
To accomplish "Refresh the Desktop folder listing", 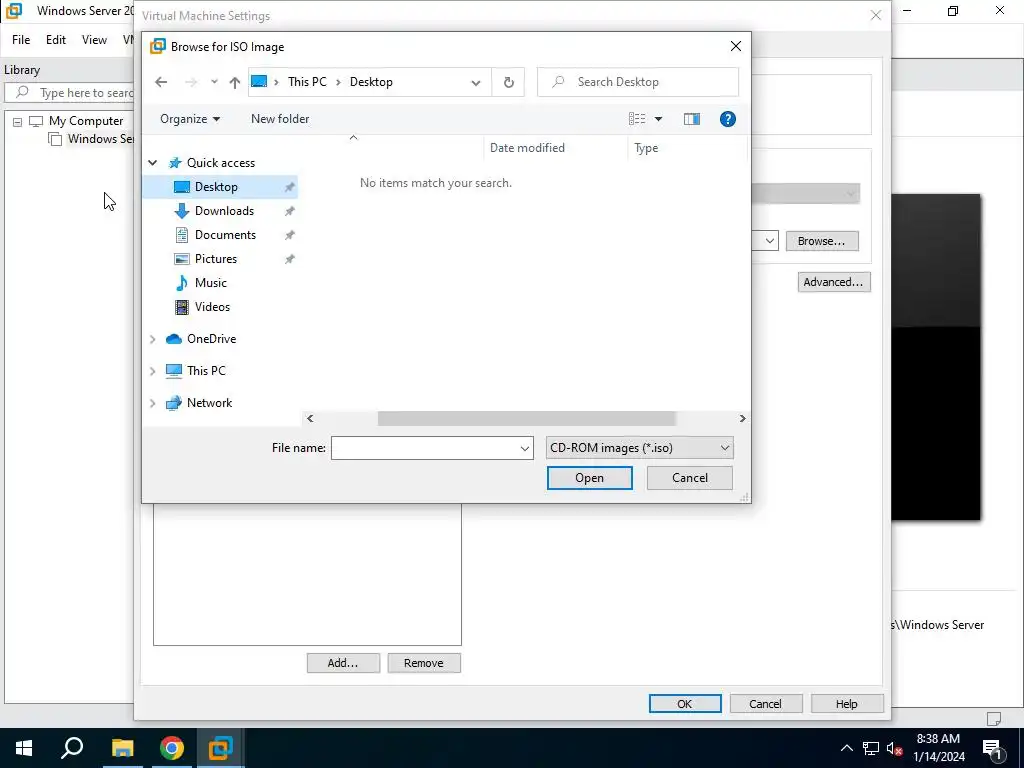I will pyautogui.click(x=508, y=82).
